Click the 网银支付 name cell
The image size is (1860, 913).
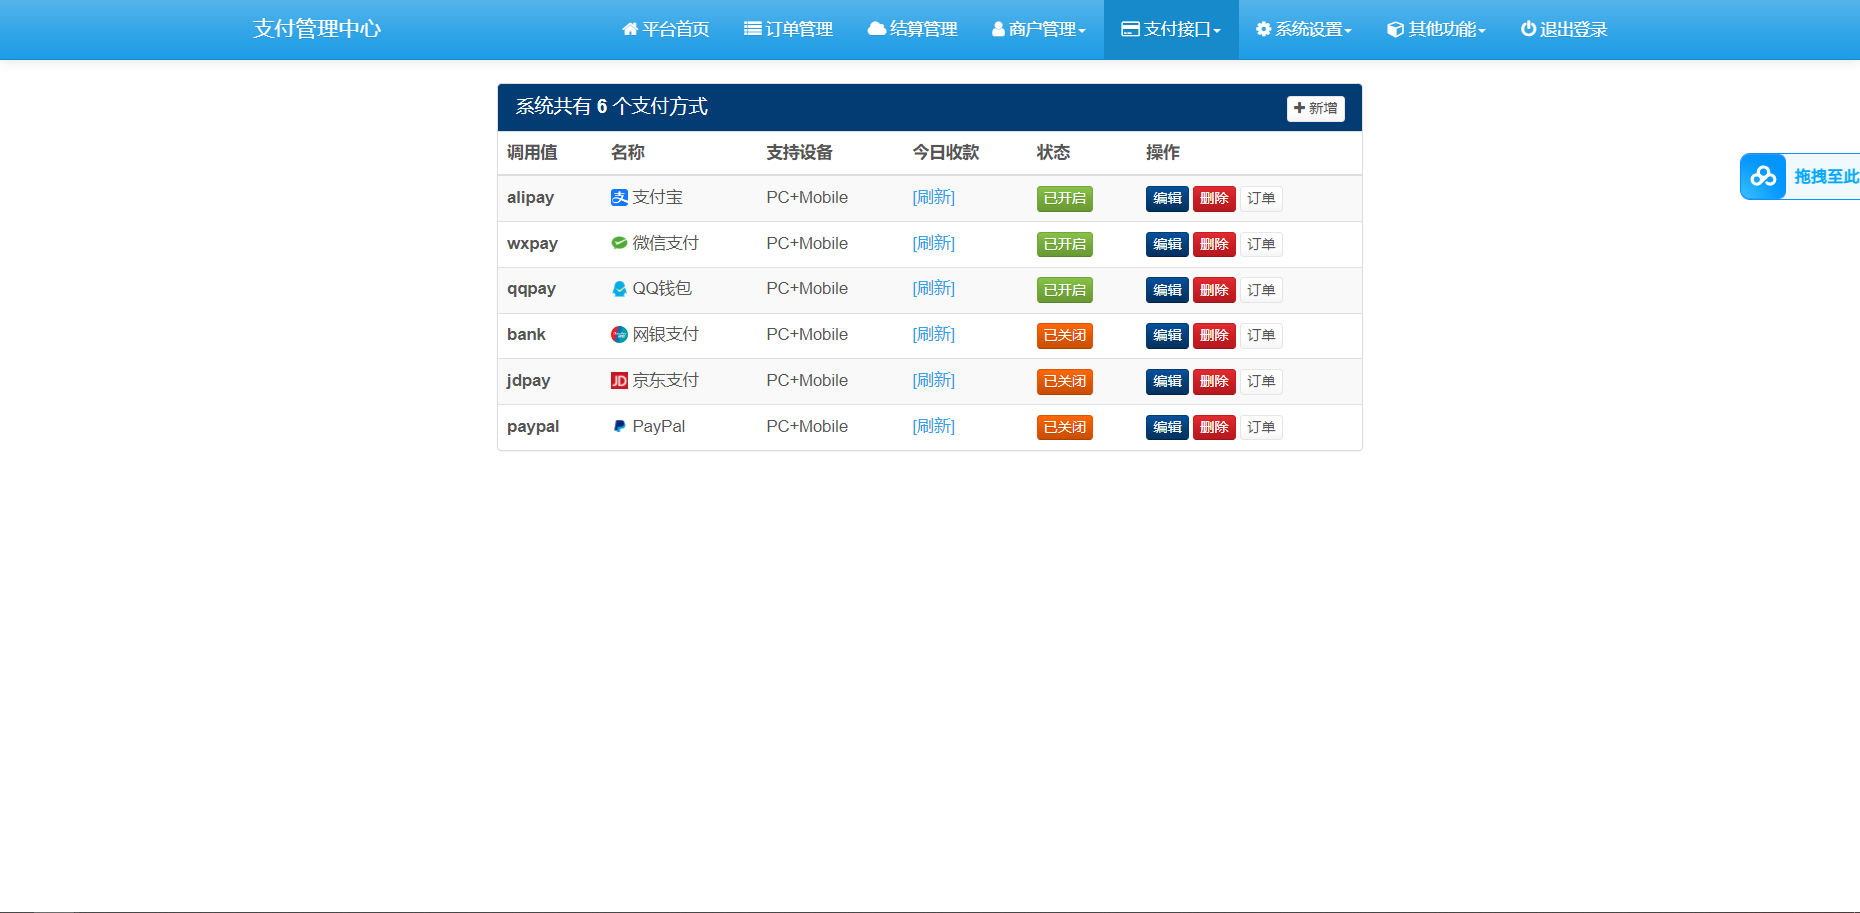tap(665, 335)
